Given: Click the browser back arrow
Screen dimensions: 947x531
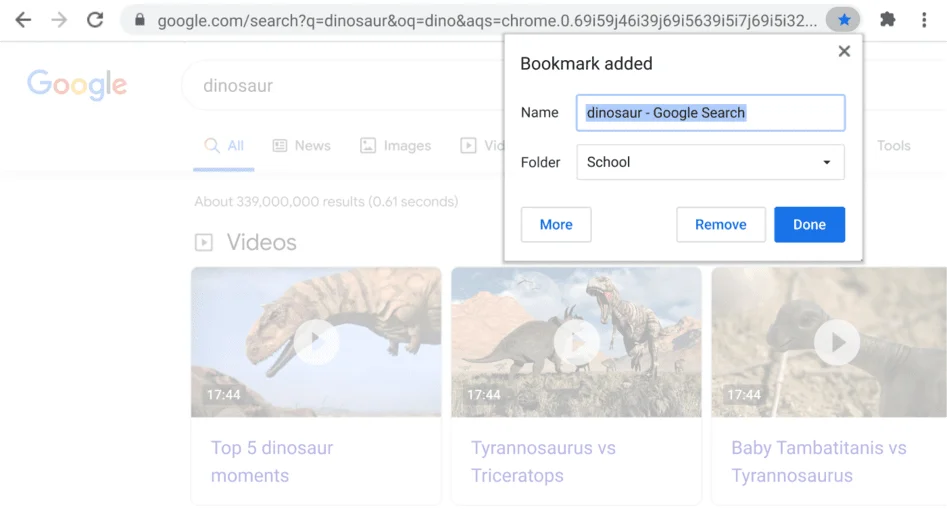Looking at the screenshot, I should coord(22,20).
